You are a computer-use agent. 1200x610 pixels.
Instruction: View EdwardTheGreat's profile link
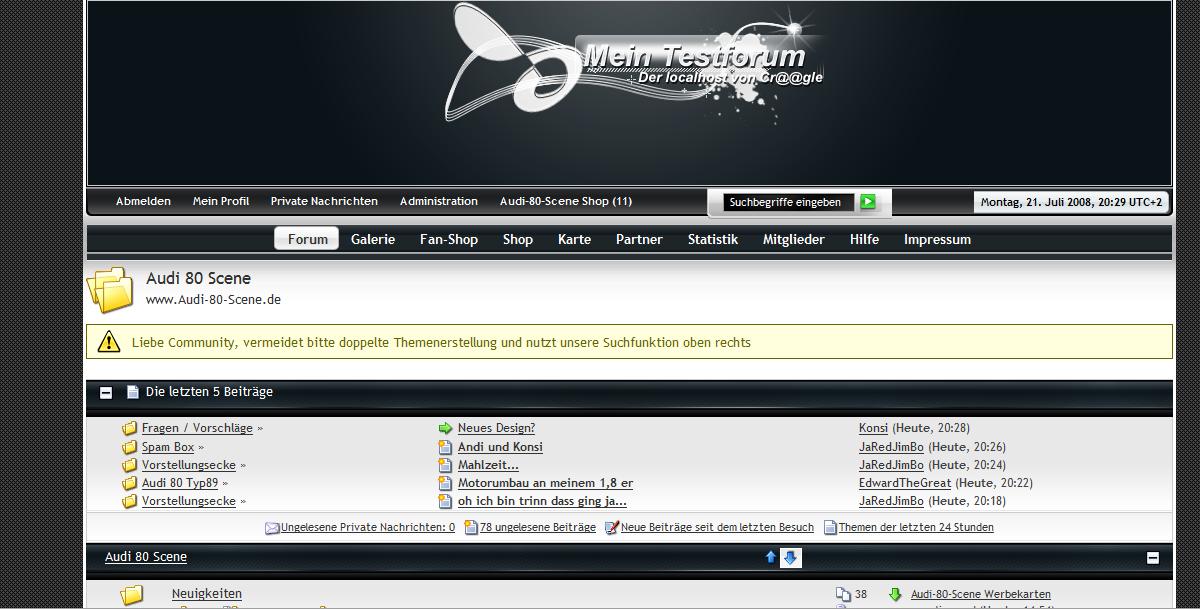click(x=905, y=483)
